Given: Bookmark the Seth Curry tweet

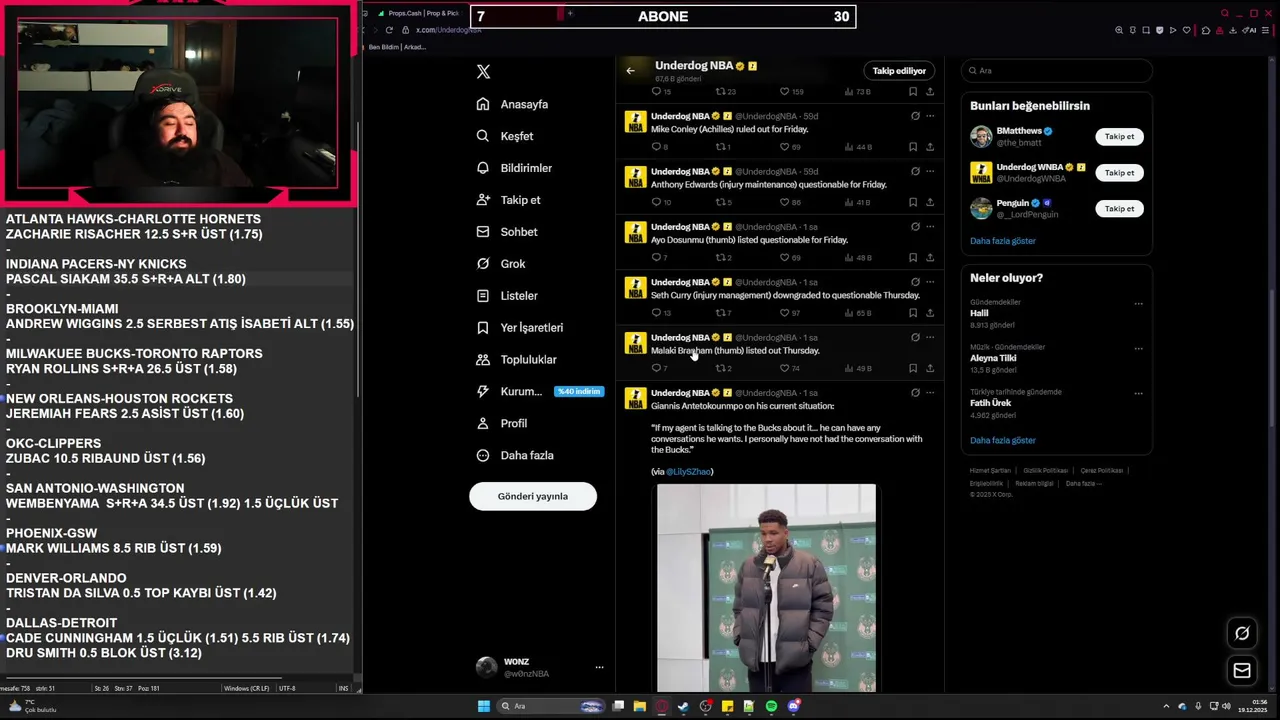Looking at the screenshot, I should tap(913, 313).
